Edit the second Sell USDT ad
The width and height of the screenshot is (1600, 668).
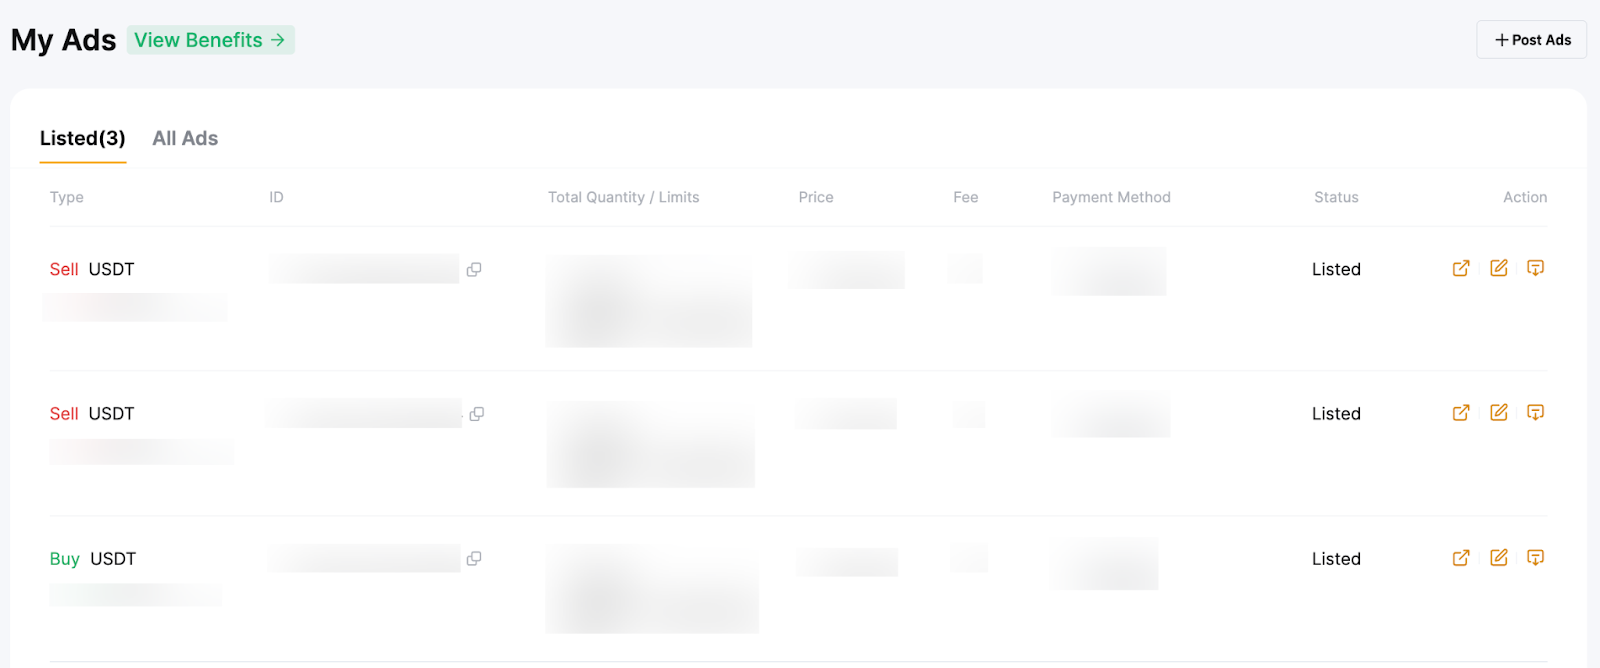[1498, 413]
